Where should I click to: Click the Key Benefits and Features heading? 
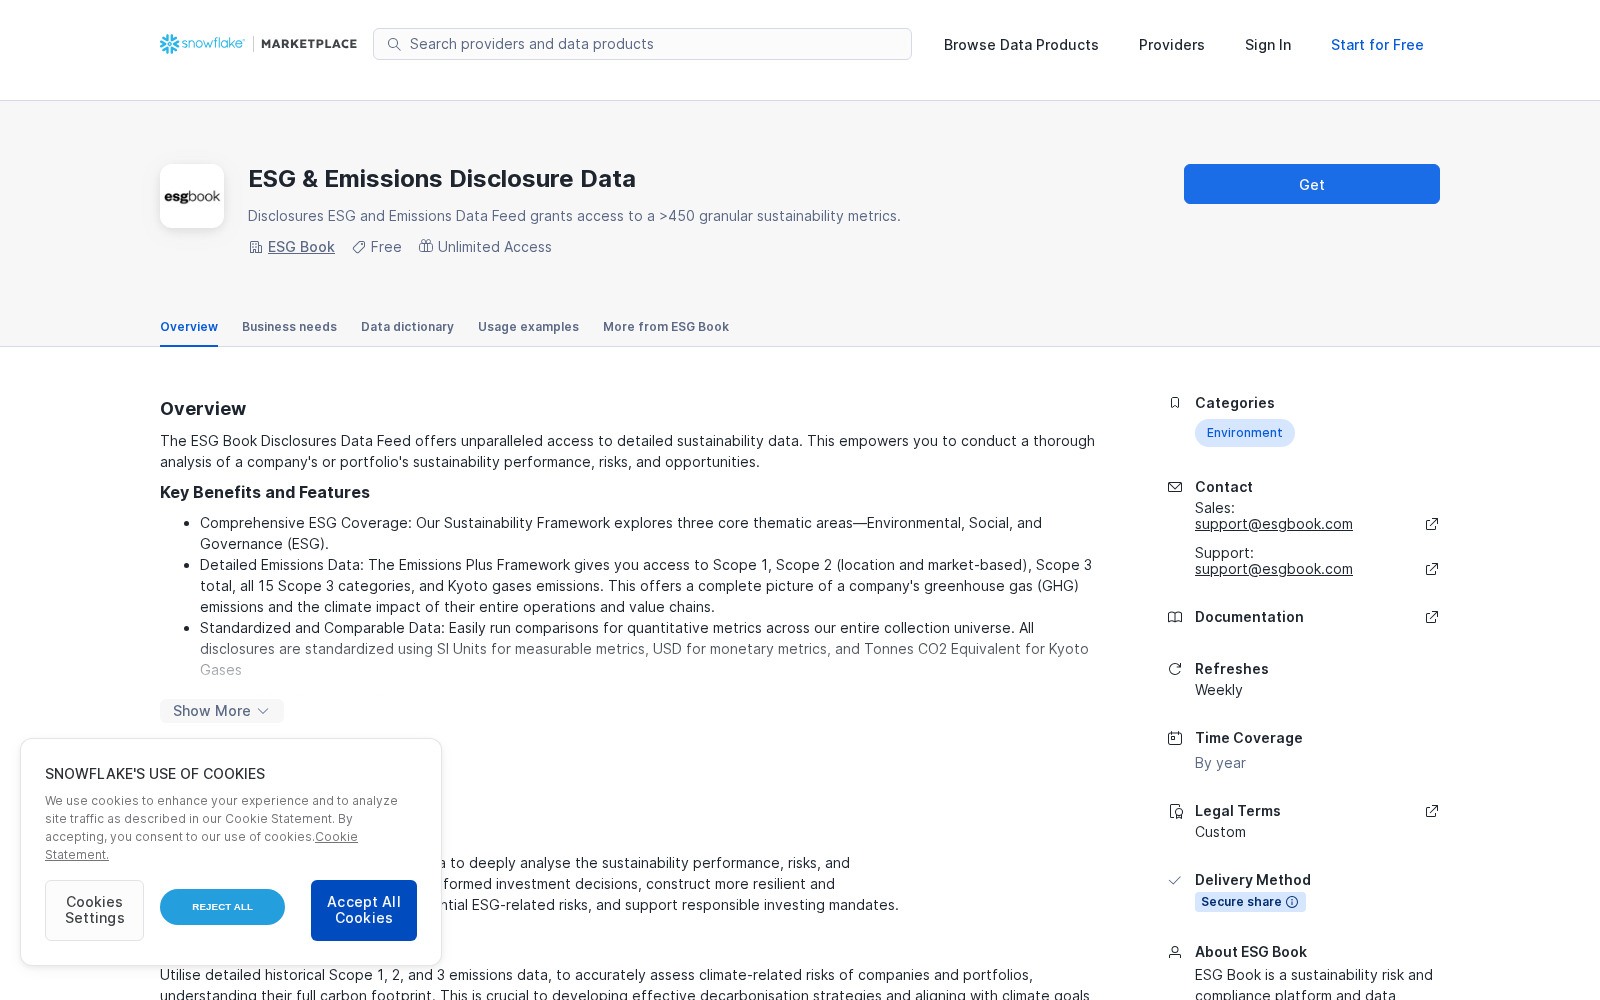pos(265,492)
